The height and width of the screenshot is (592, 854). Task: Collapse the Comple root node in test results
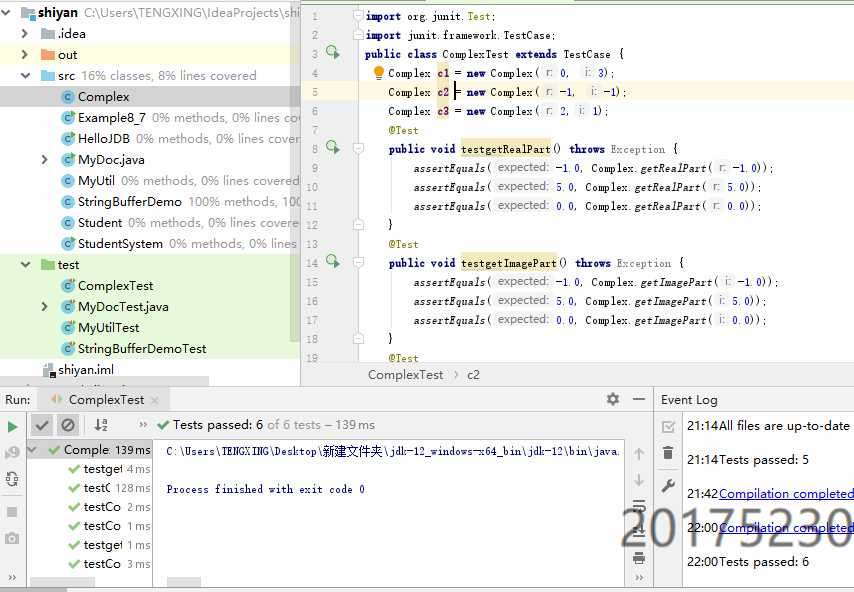tap(33, 450)
